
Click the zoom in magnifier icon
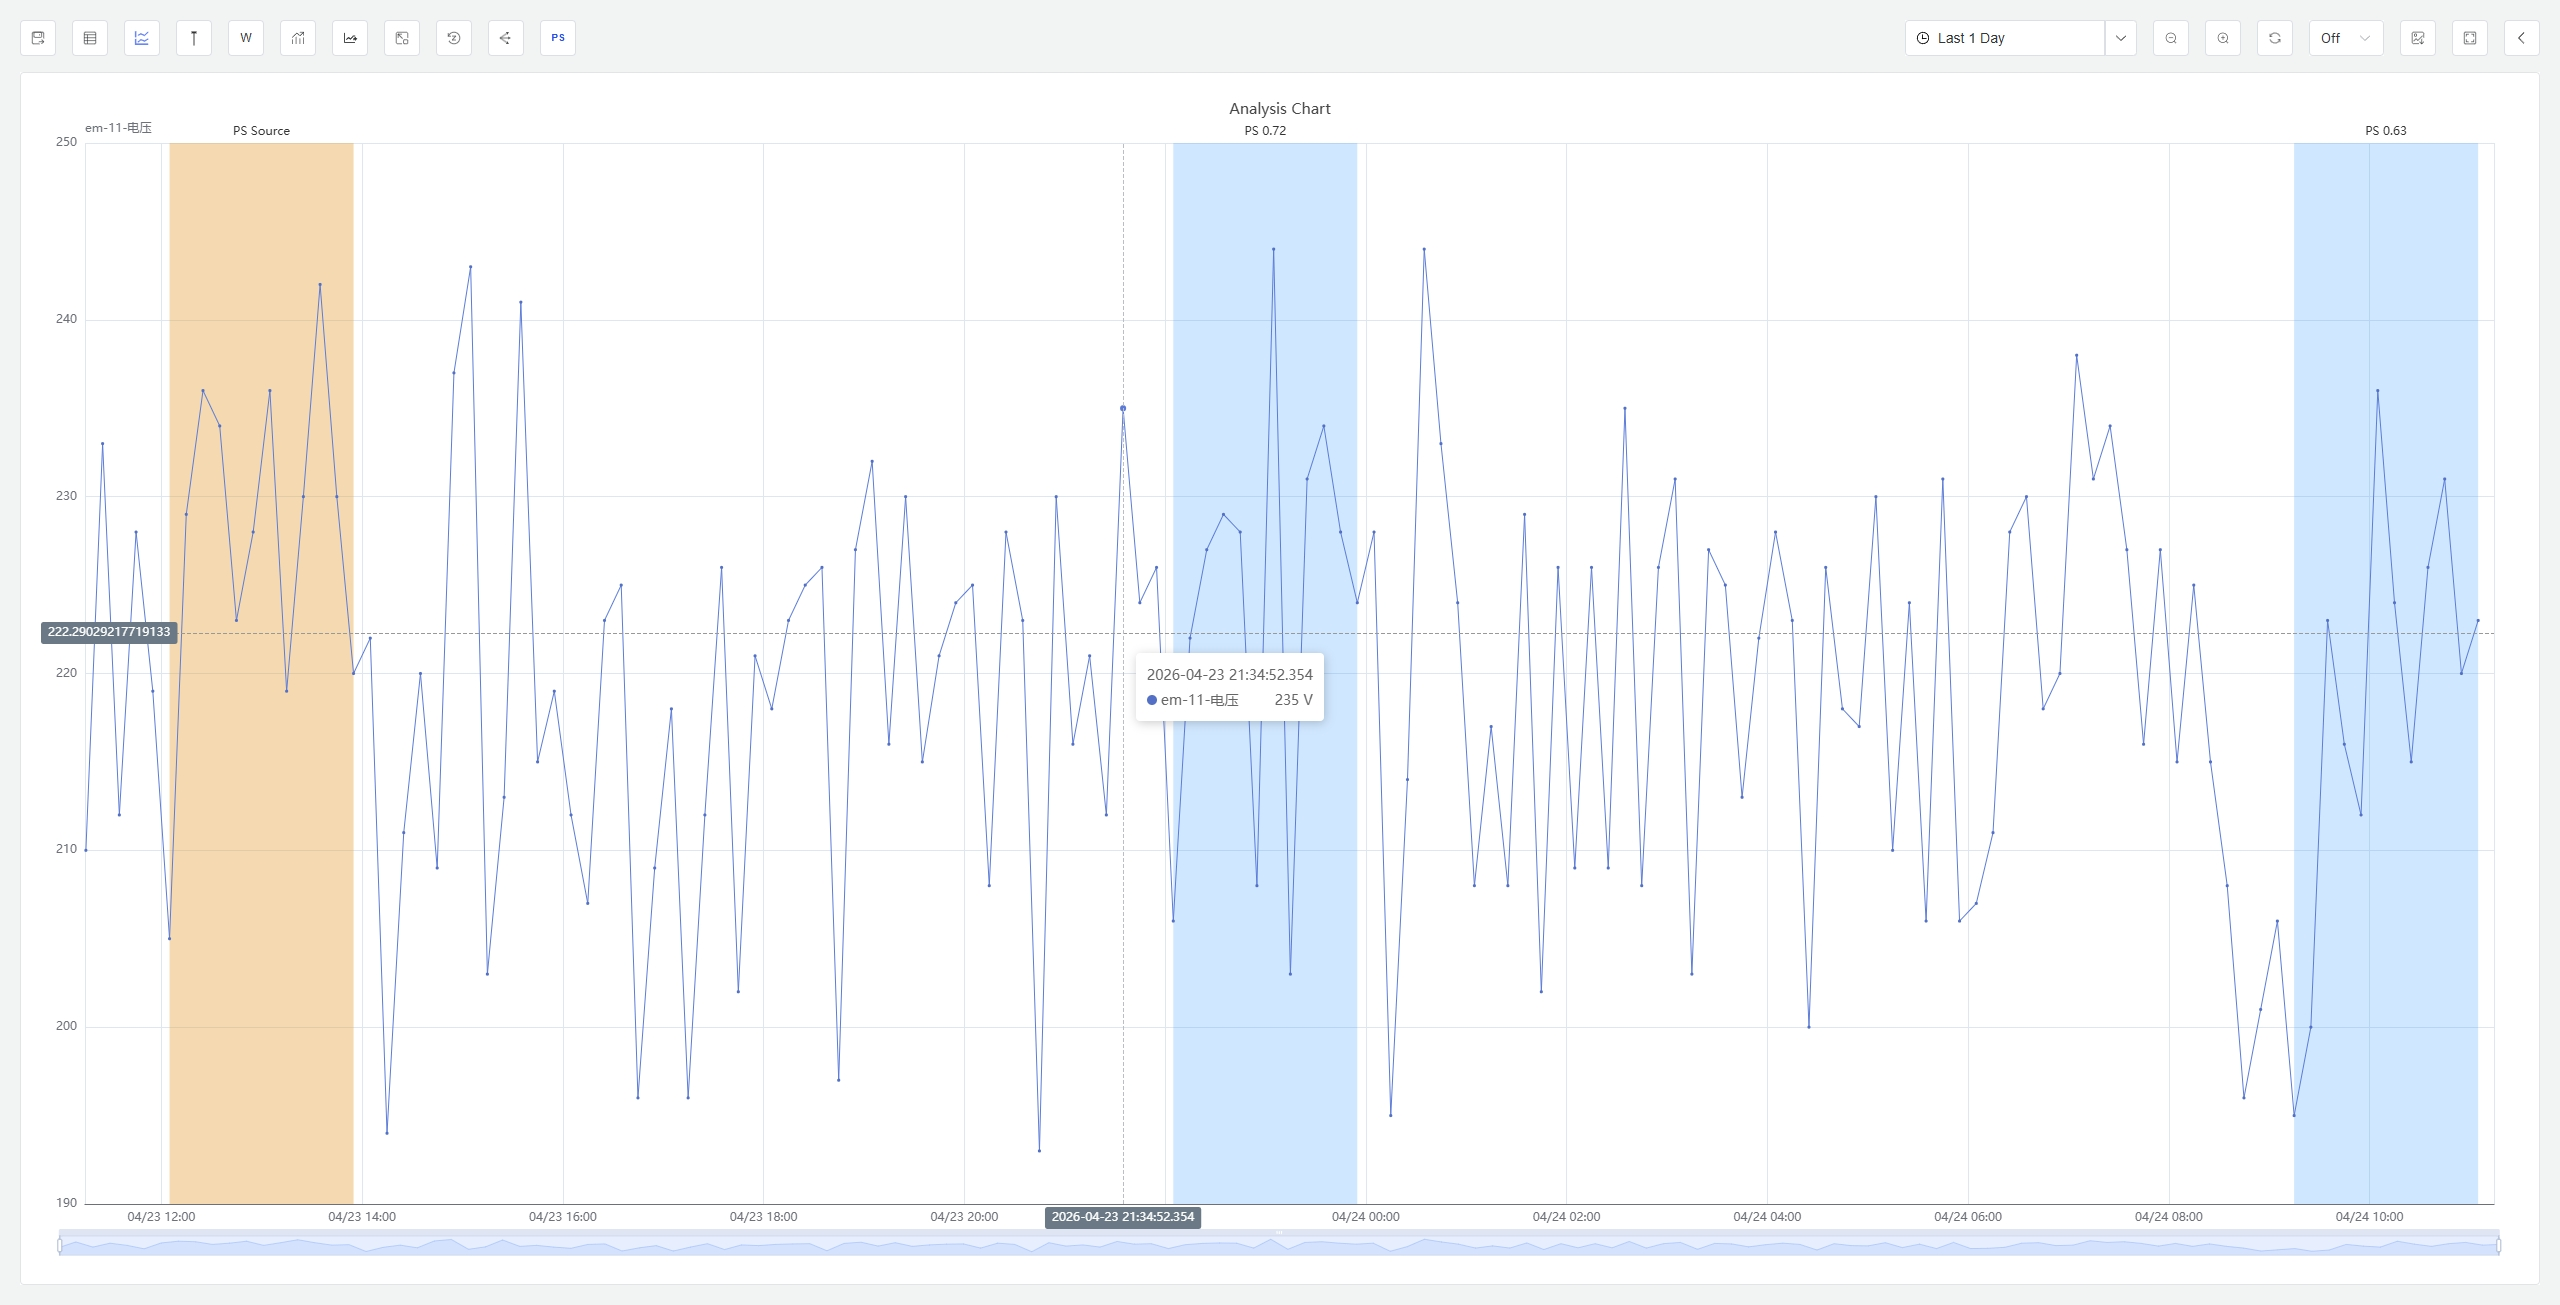click(x=2223, y=38)
